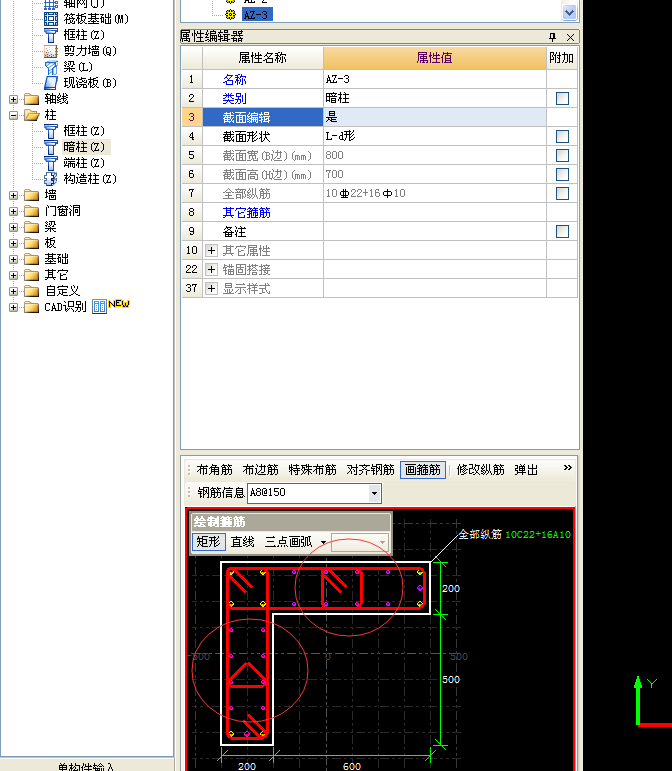Select 现浇板 (B) icon
Viewport: 672px width, 771px height.
[x=51, y=83]
